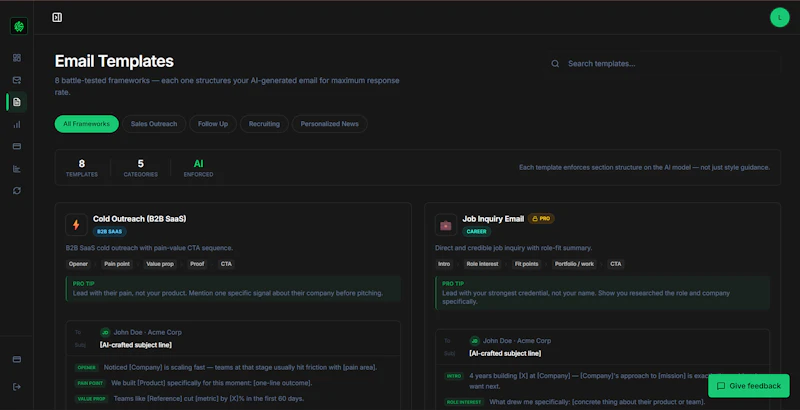
Task: Switch to the Sales Outreach filter
Action: (x=154, y=124)
